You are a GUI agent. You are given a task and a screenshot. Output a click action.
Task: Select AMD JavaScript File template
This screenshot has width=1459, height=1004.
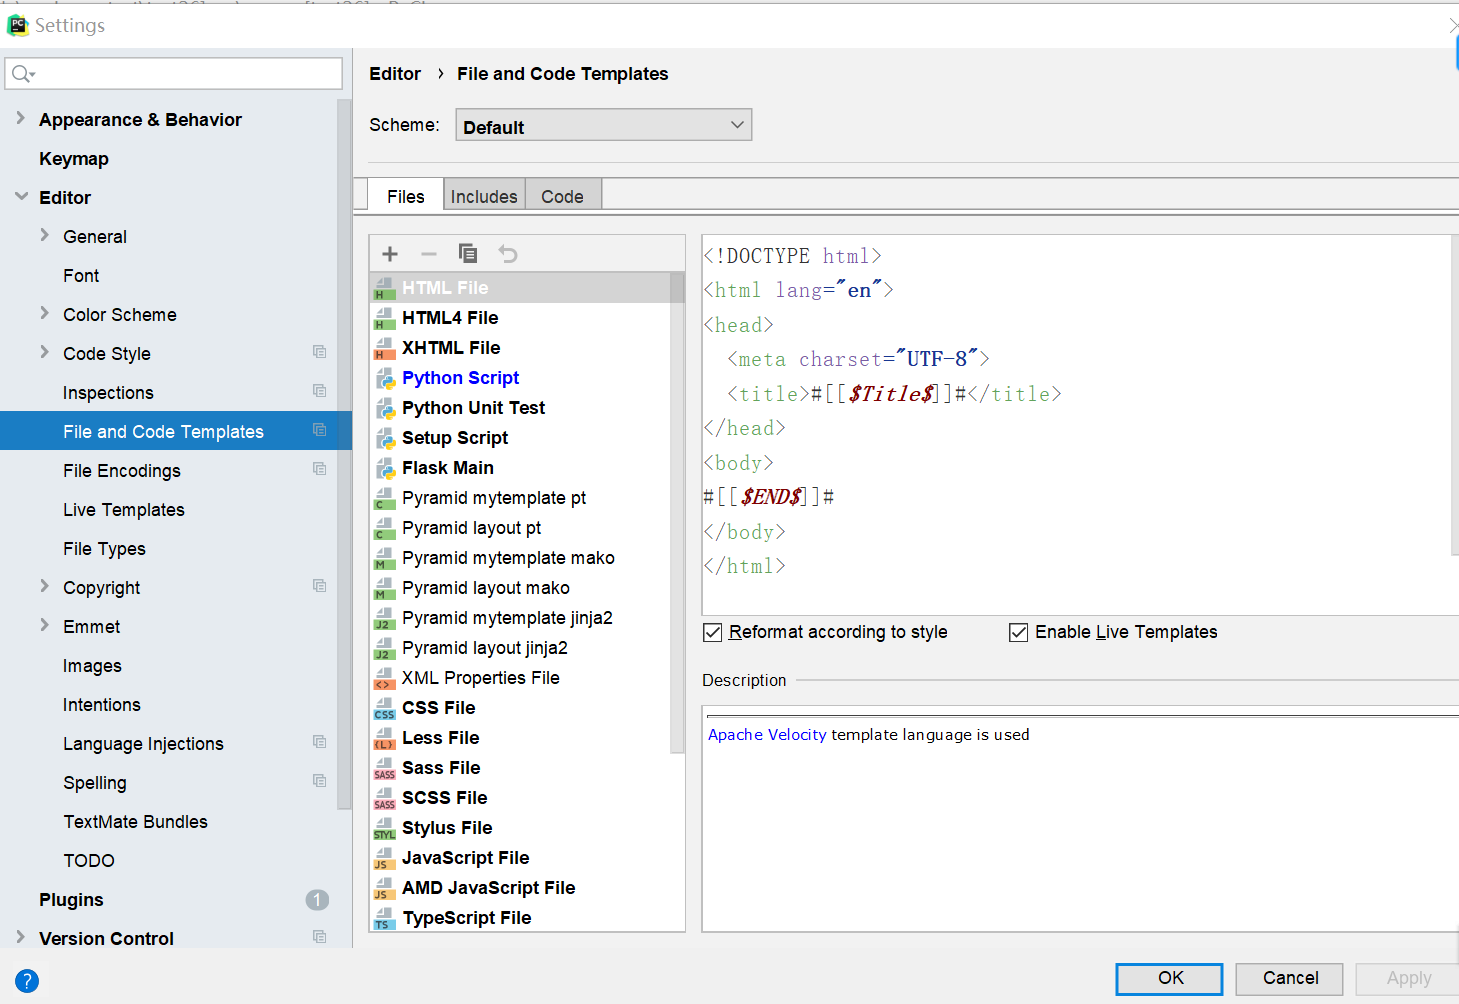(489, 888)
